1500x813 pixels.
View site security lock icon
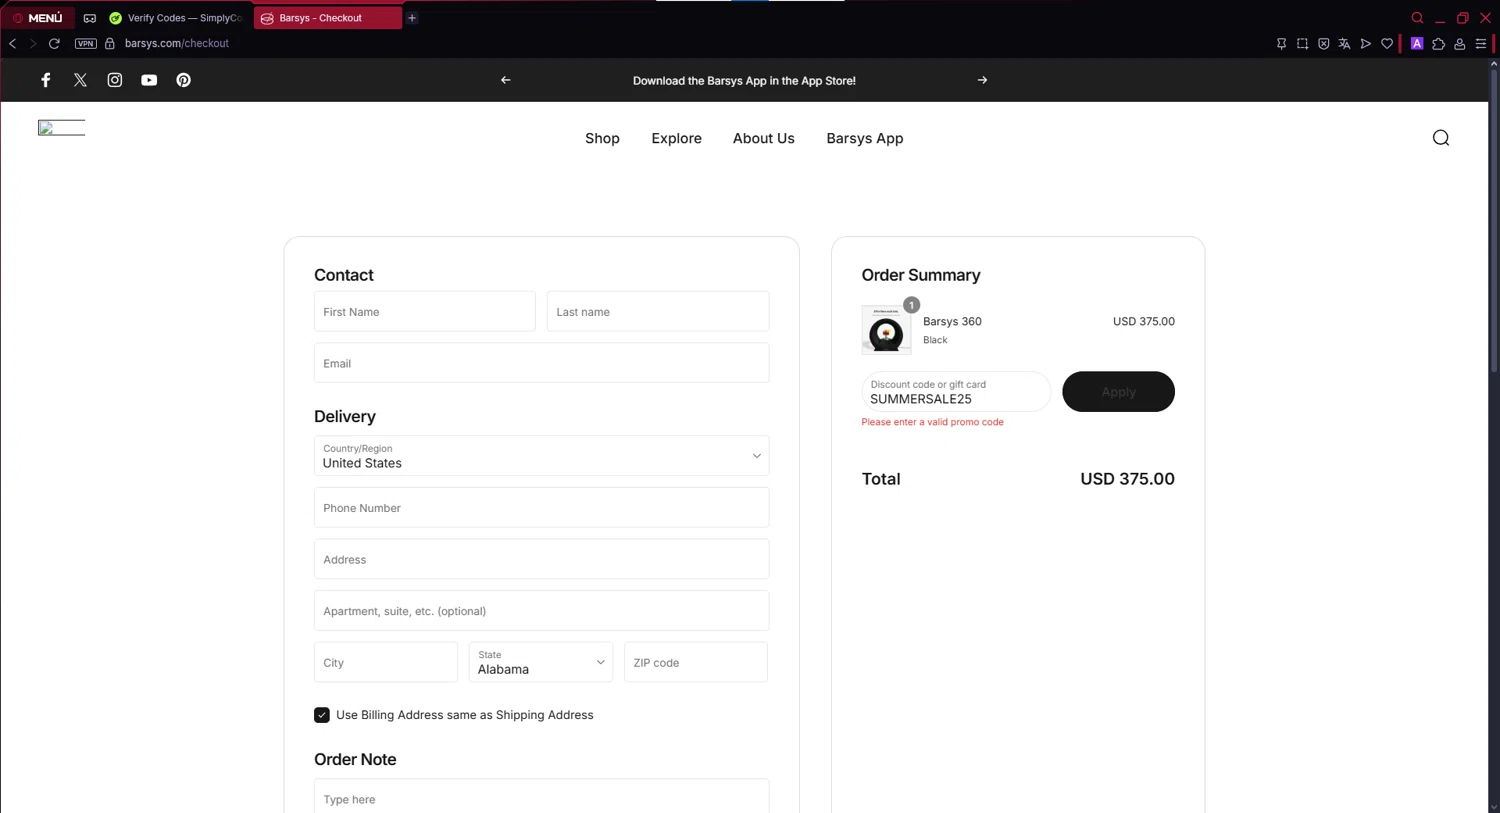pyautogui.click(x=110, y=44)
